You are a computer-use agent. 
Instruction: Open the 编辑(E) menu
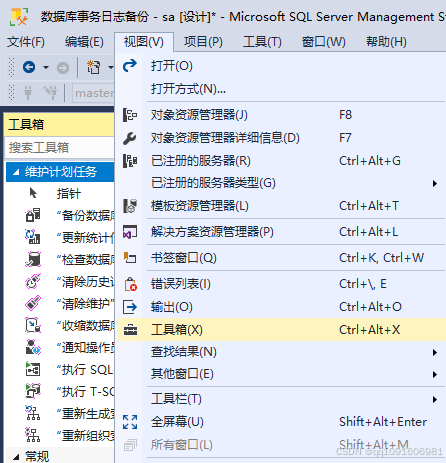[84, 42]
